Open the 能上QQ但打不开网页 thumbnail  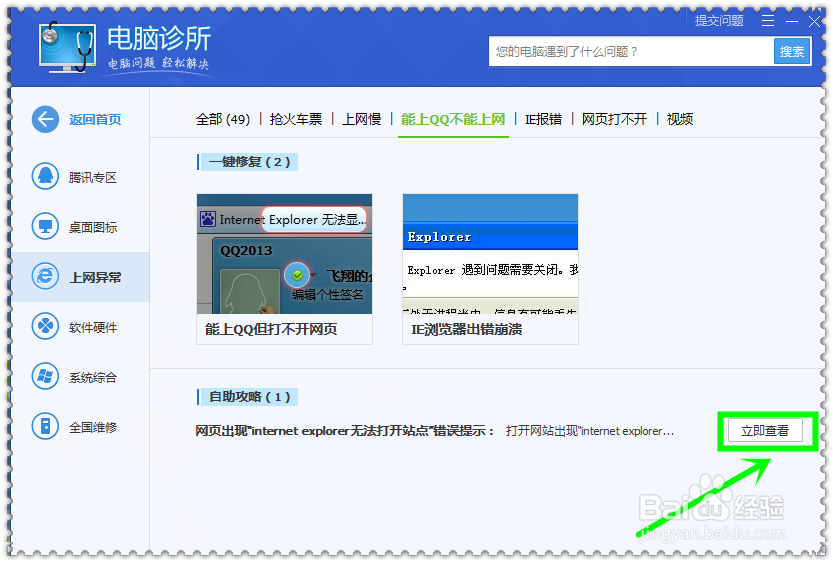(x=284, y=254)
